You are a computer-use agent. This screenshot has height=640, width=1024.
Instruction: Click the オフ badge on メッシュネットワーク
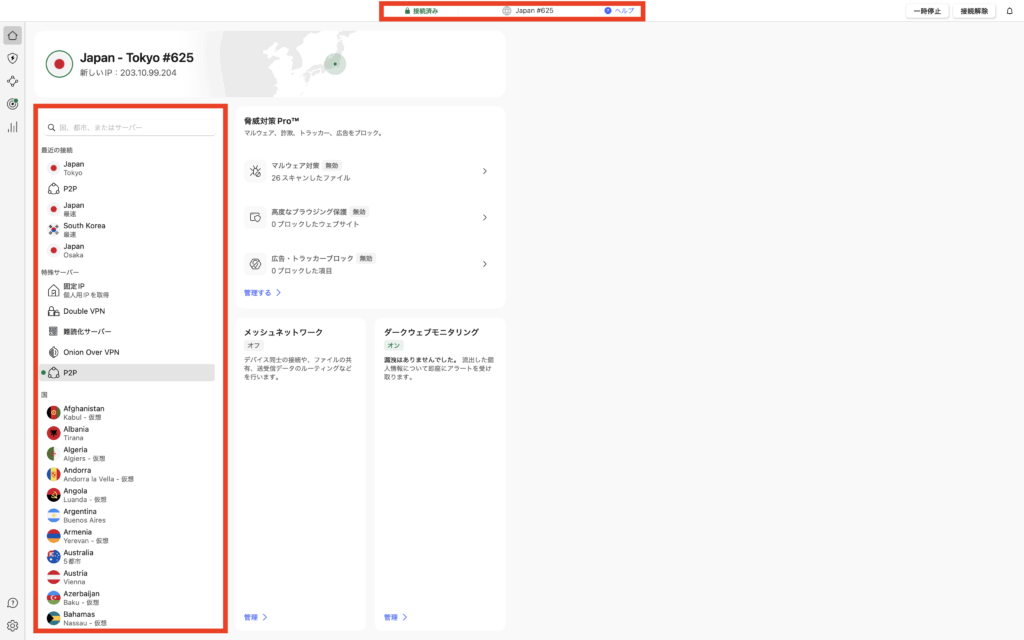[x=253, y=345]
